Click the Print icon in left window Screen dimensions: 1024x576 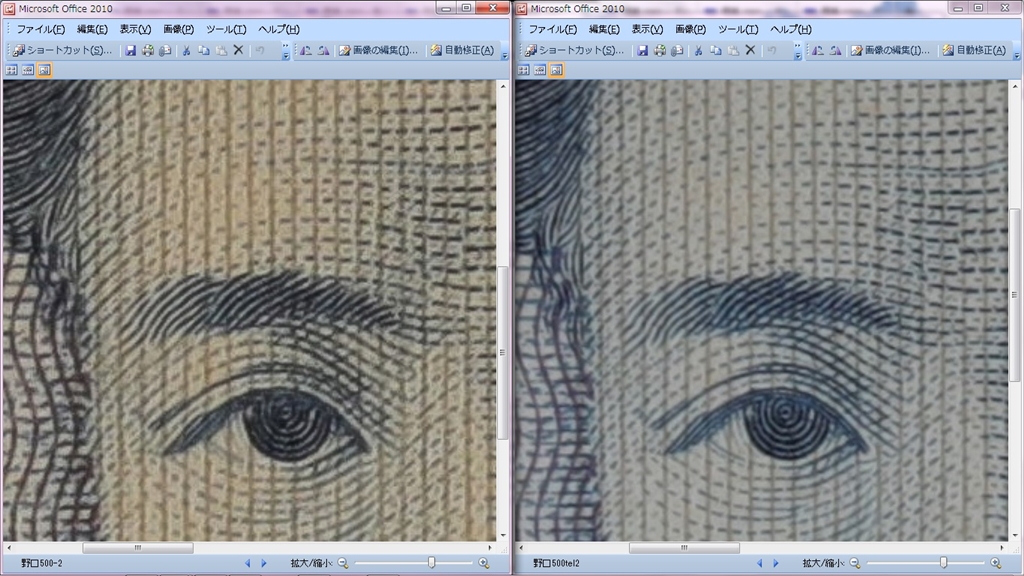tap(148, 50)
